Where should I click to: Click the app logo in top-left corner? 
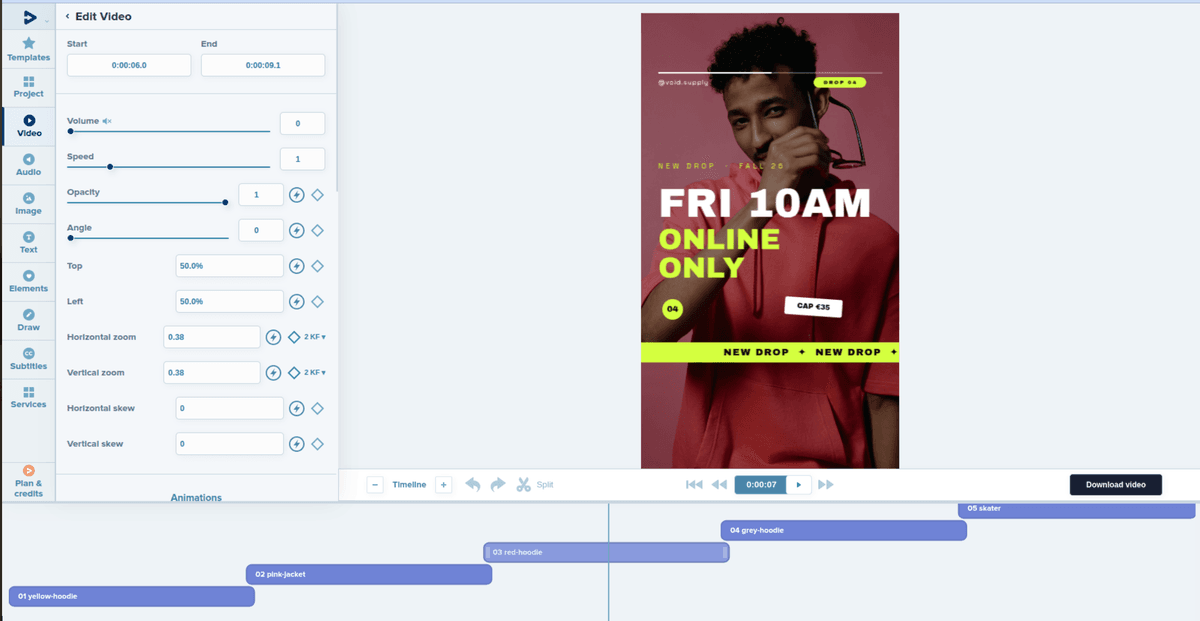29,17
